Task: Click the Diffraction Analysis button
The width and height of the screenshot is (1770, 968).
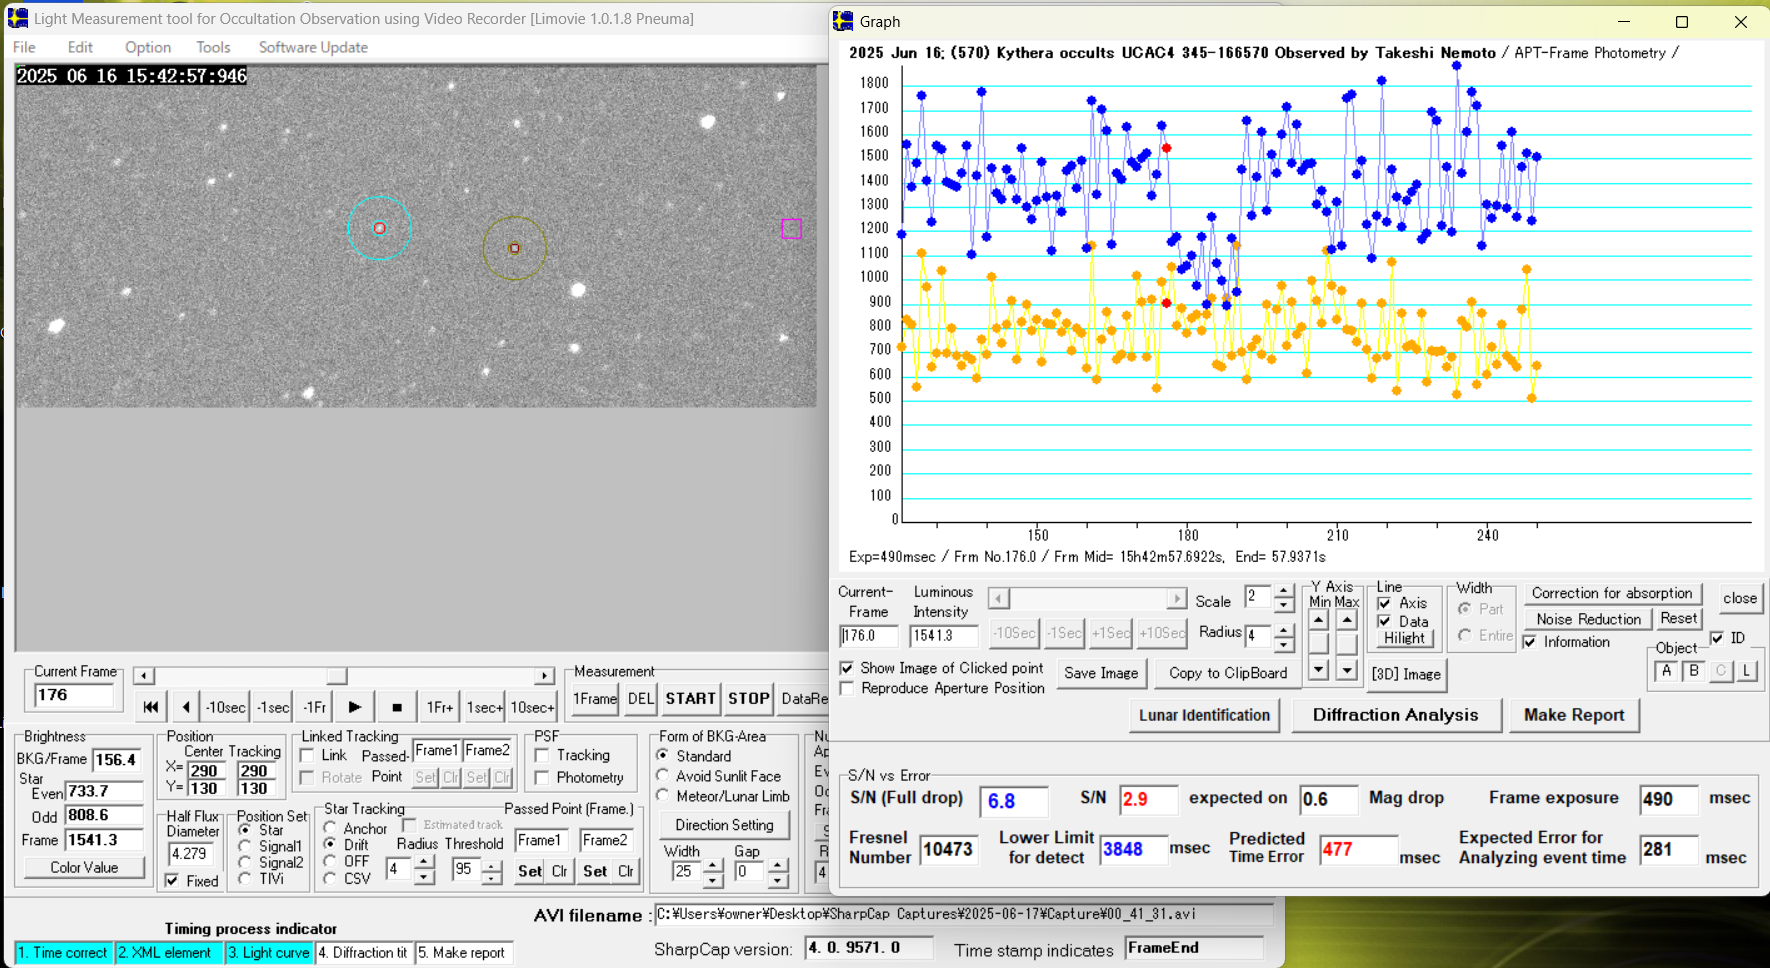Action: coord(1395,715)
